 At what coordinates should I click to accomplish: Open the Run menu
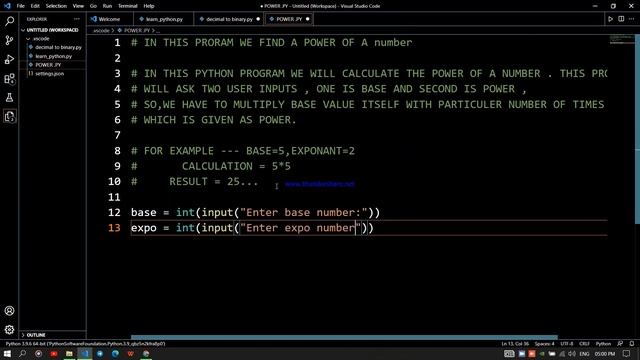[x=107, y=6]
